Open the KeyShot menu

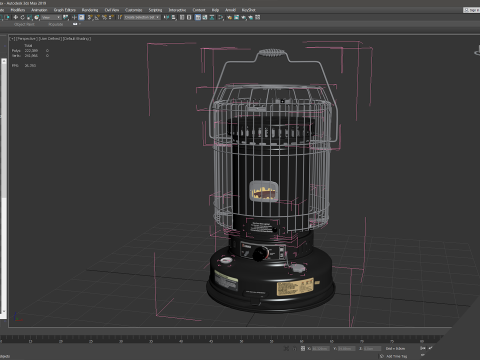pos(249,10)
